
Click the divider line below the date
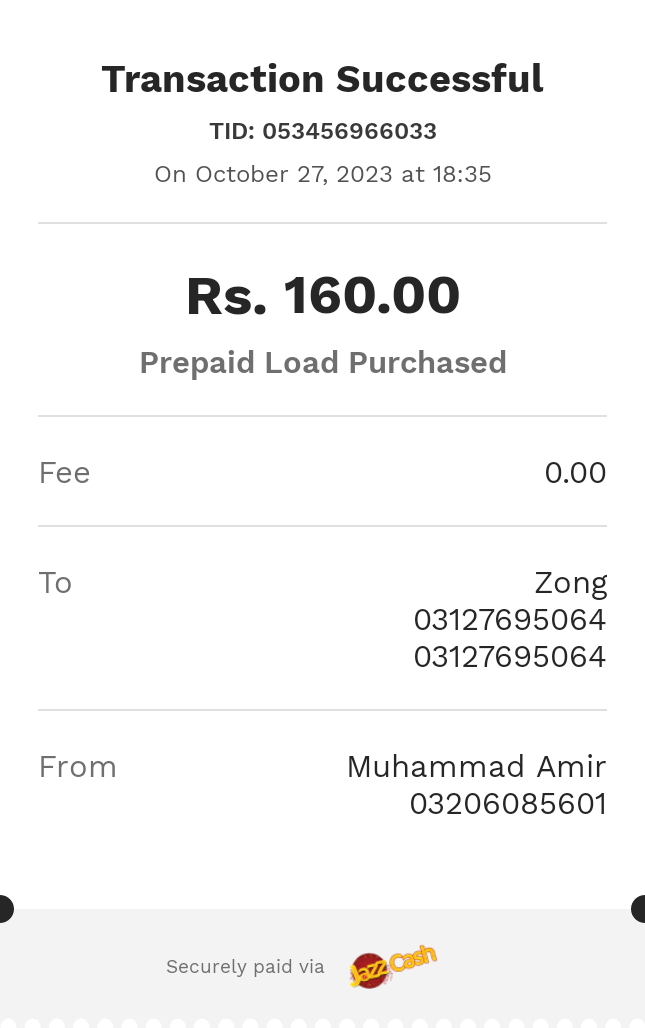pos(322,223)
